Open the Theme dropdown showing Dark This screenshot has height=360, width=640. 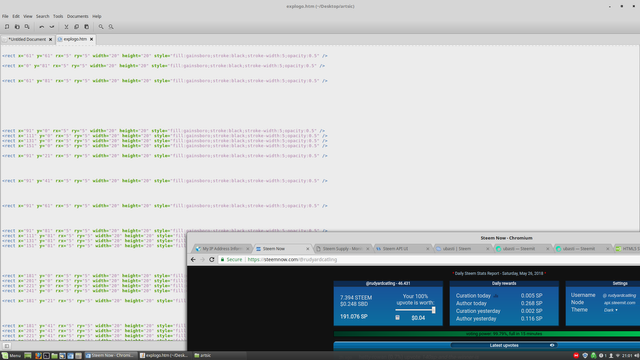[x=611, y=310]
